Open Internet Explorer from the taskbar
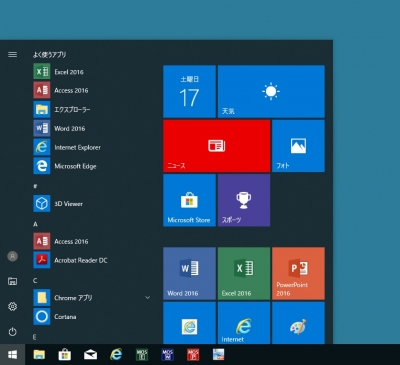This screenshot has width=400, height=365. pos(116,355)
